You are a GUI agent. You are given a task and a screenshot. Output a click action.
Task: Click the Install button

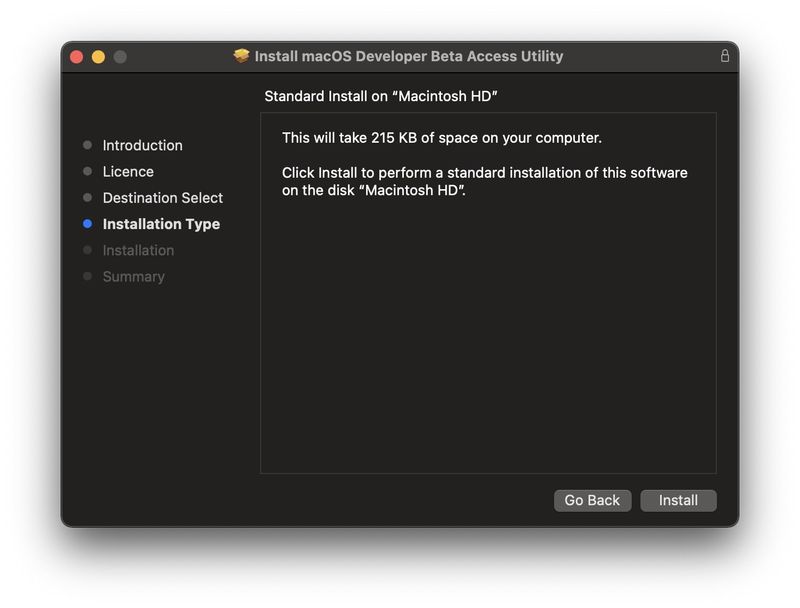tap(678, 500)
